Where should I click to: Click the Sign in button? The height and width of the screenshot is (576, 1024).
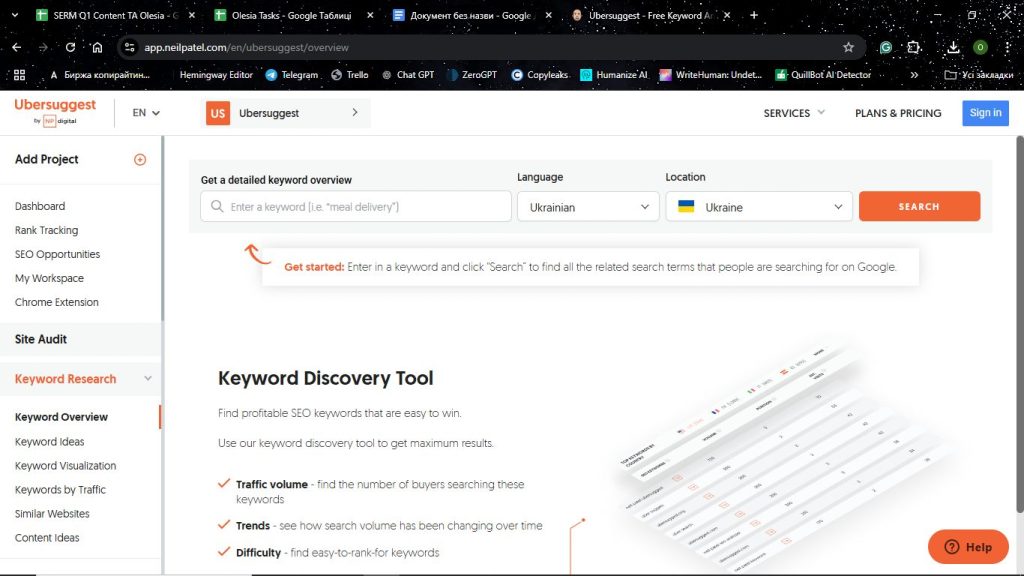[985, 113]
